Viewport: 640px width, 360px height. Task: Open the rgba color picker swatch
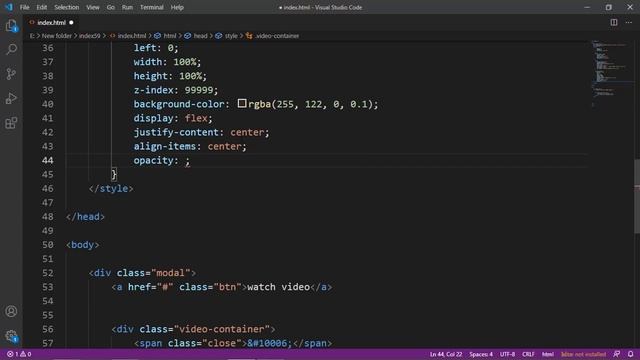click(242, 103)
